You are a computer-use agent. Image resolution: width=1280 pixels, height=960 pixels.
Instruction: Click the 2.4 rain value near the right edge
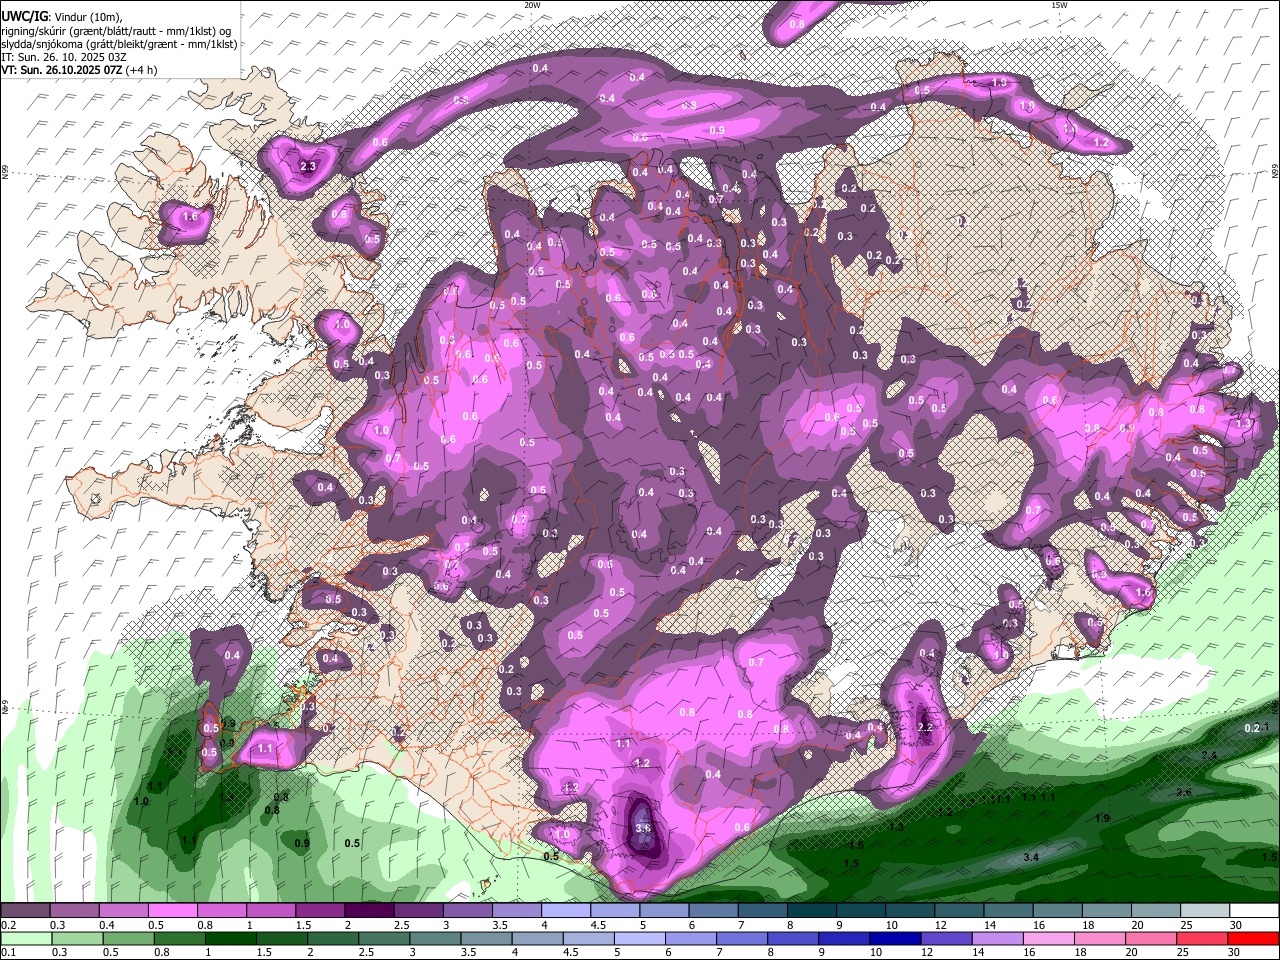pos(1210,755)
